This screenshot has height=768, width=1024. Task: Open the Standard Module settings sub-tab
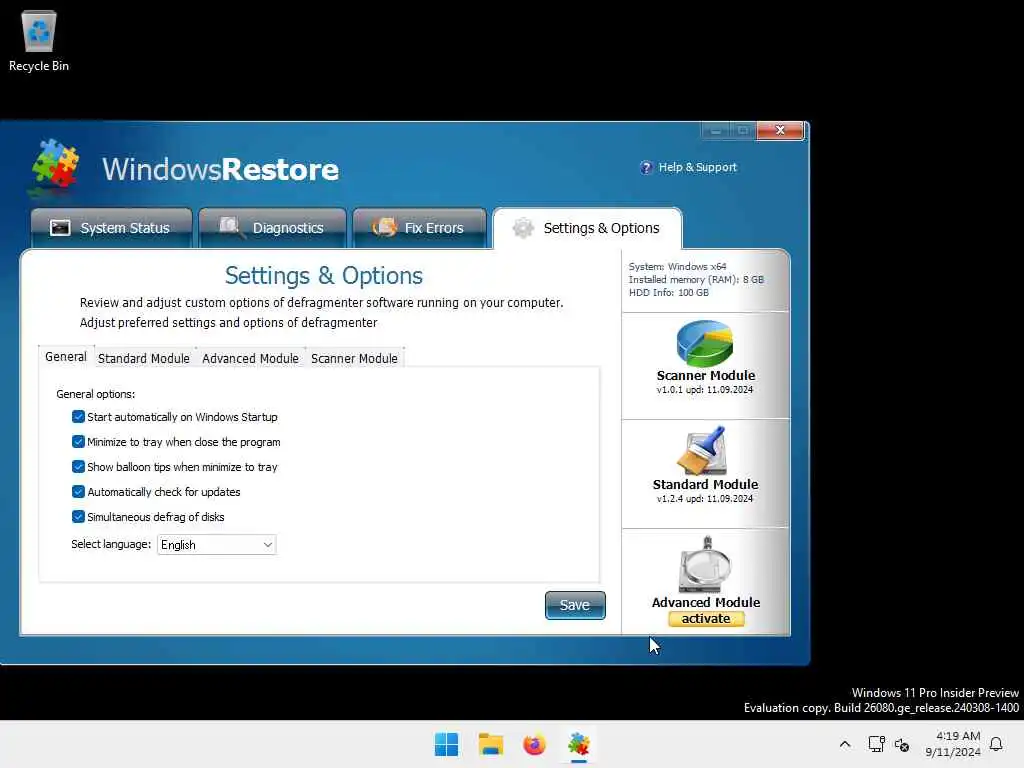point(144,358)
